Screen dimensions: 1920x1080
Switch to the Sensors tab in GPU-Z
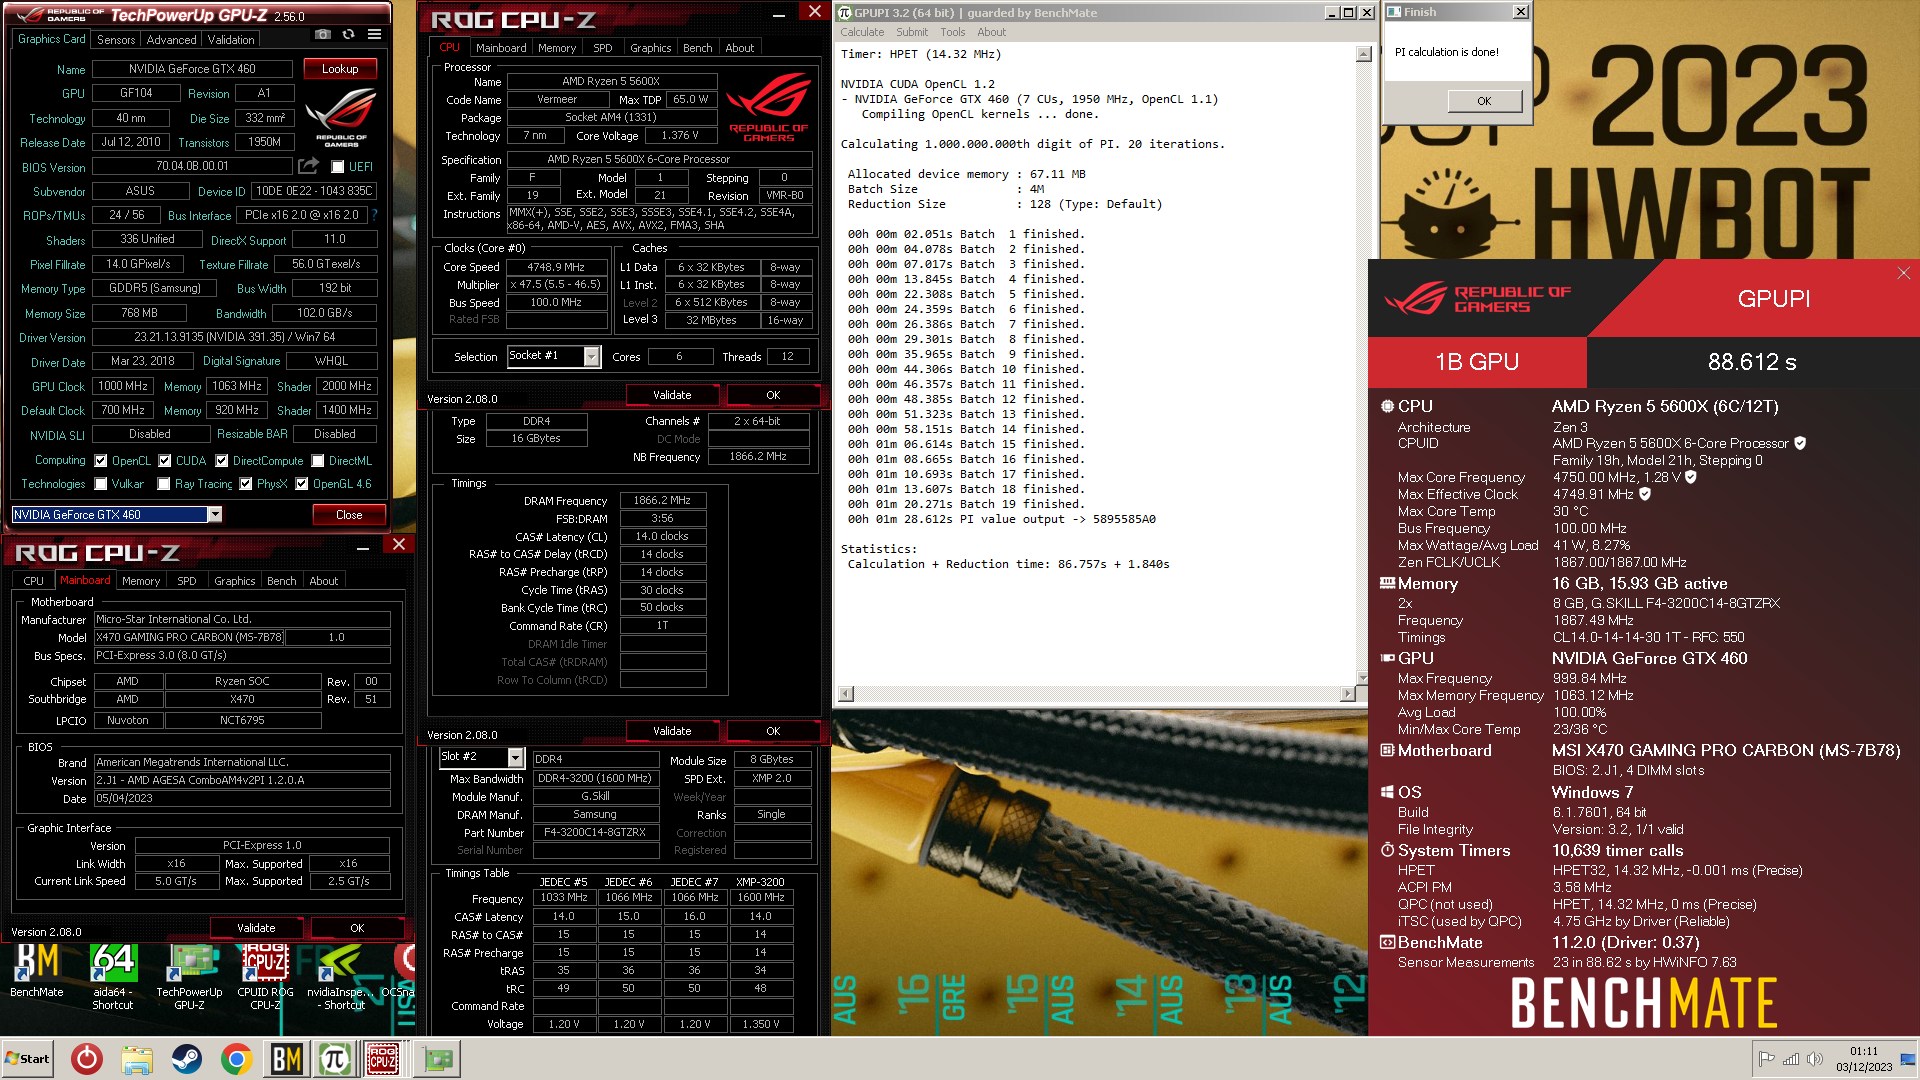point(116,40)
